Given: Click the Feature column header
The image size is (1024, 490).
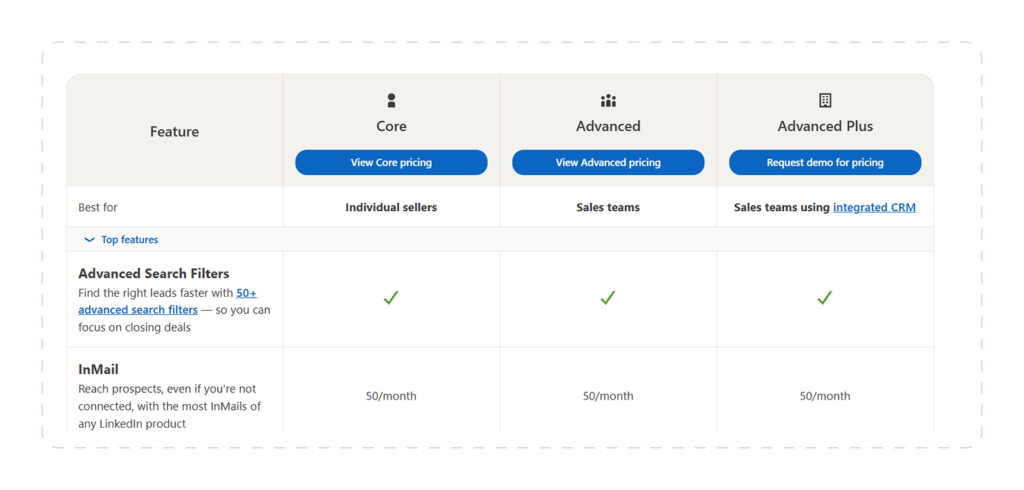Looking at the screenshot, I should (x=174, y=131).
